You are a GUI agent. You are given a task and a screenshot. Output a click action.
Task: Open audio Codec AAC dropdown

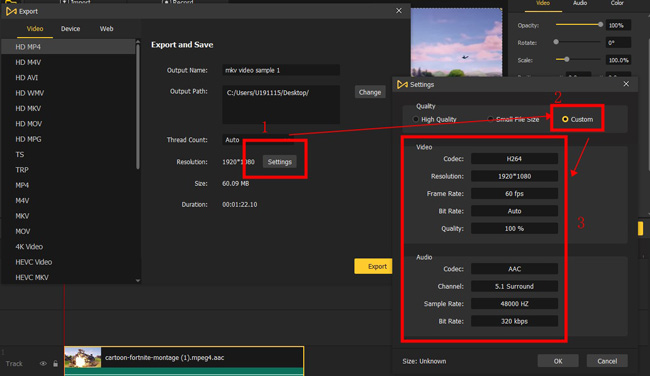[x=514, y=269]
